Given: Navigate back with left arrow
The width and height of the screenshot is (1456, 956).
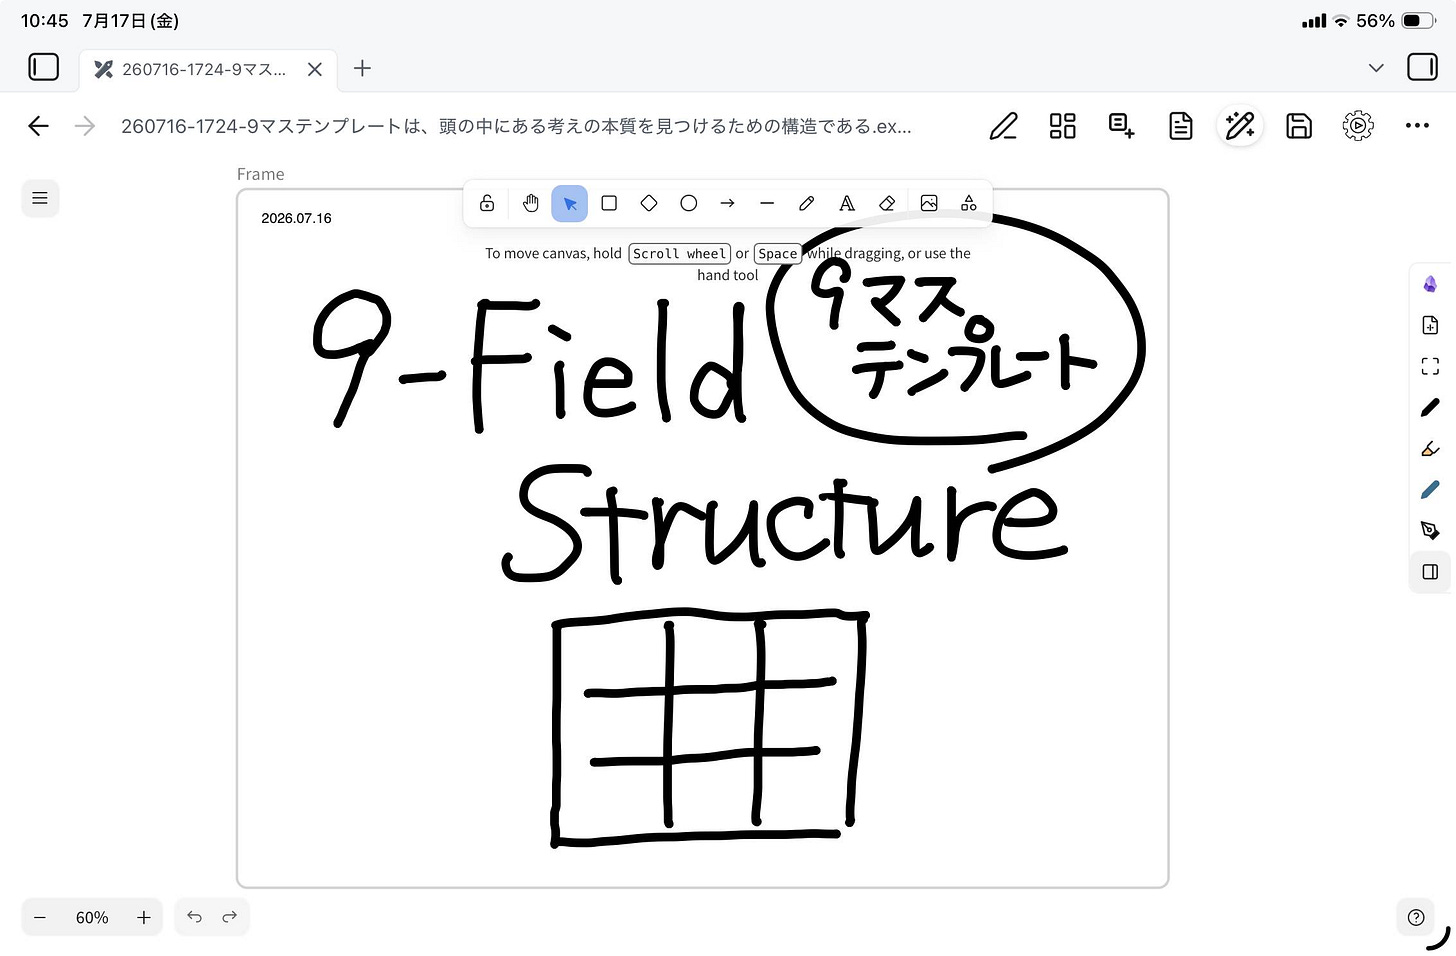Looking at the screenshot, I should (x=38, y=126).
